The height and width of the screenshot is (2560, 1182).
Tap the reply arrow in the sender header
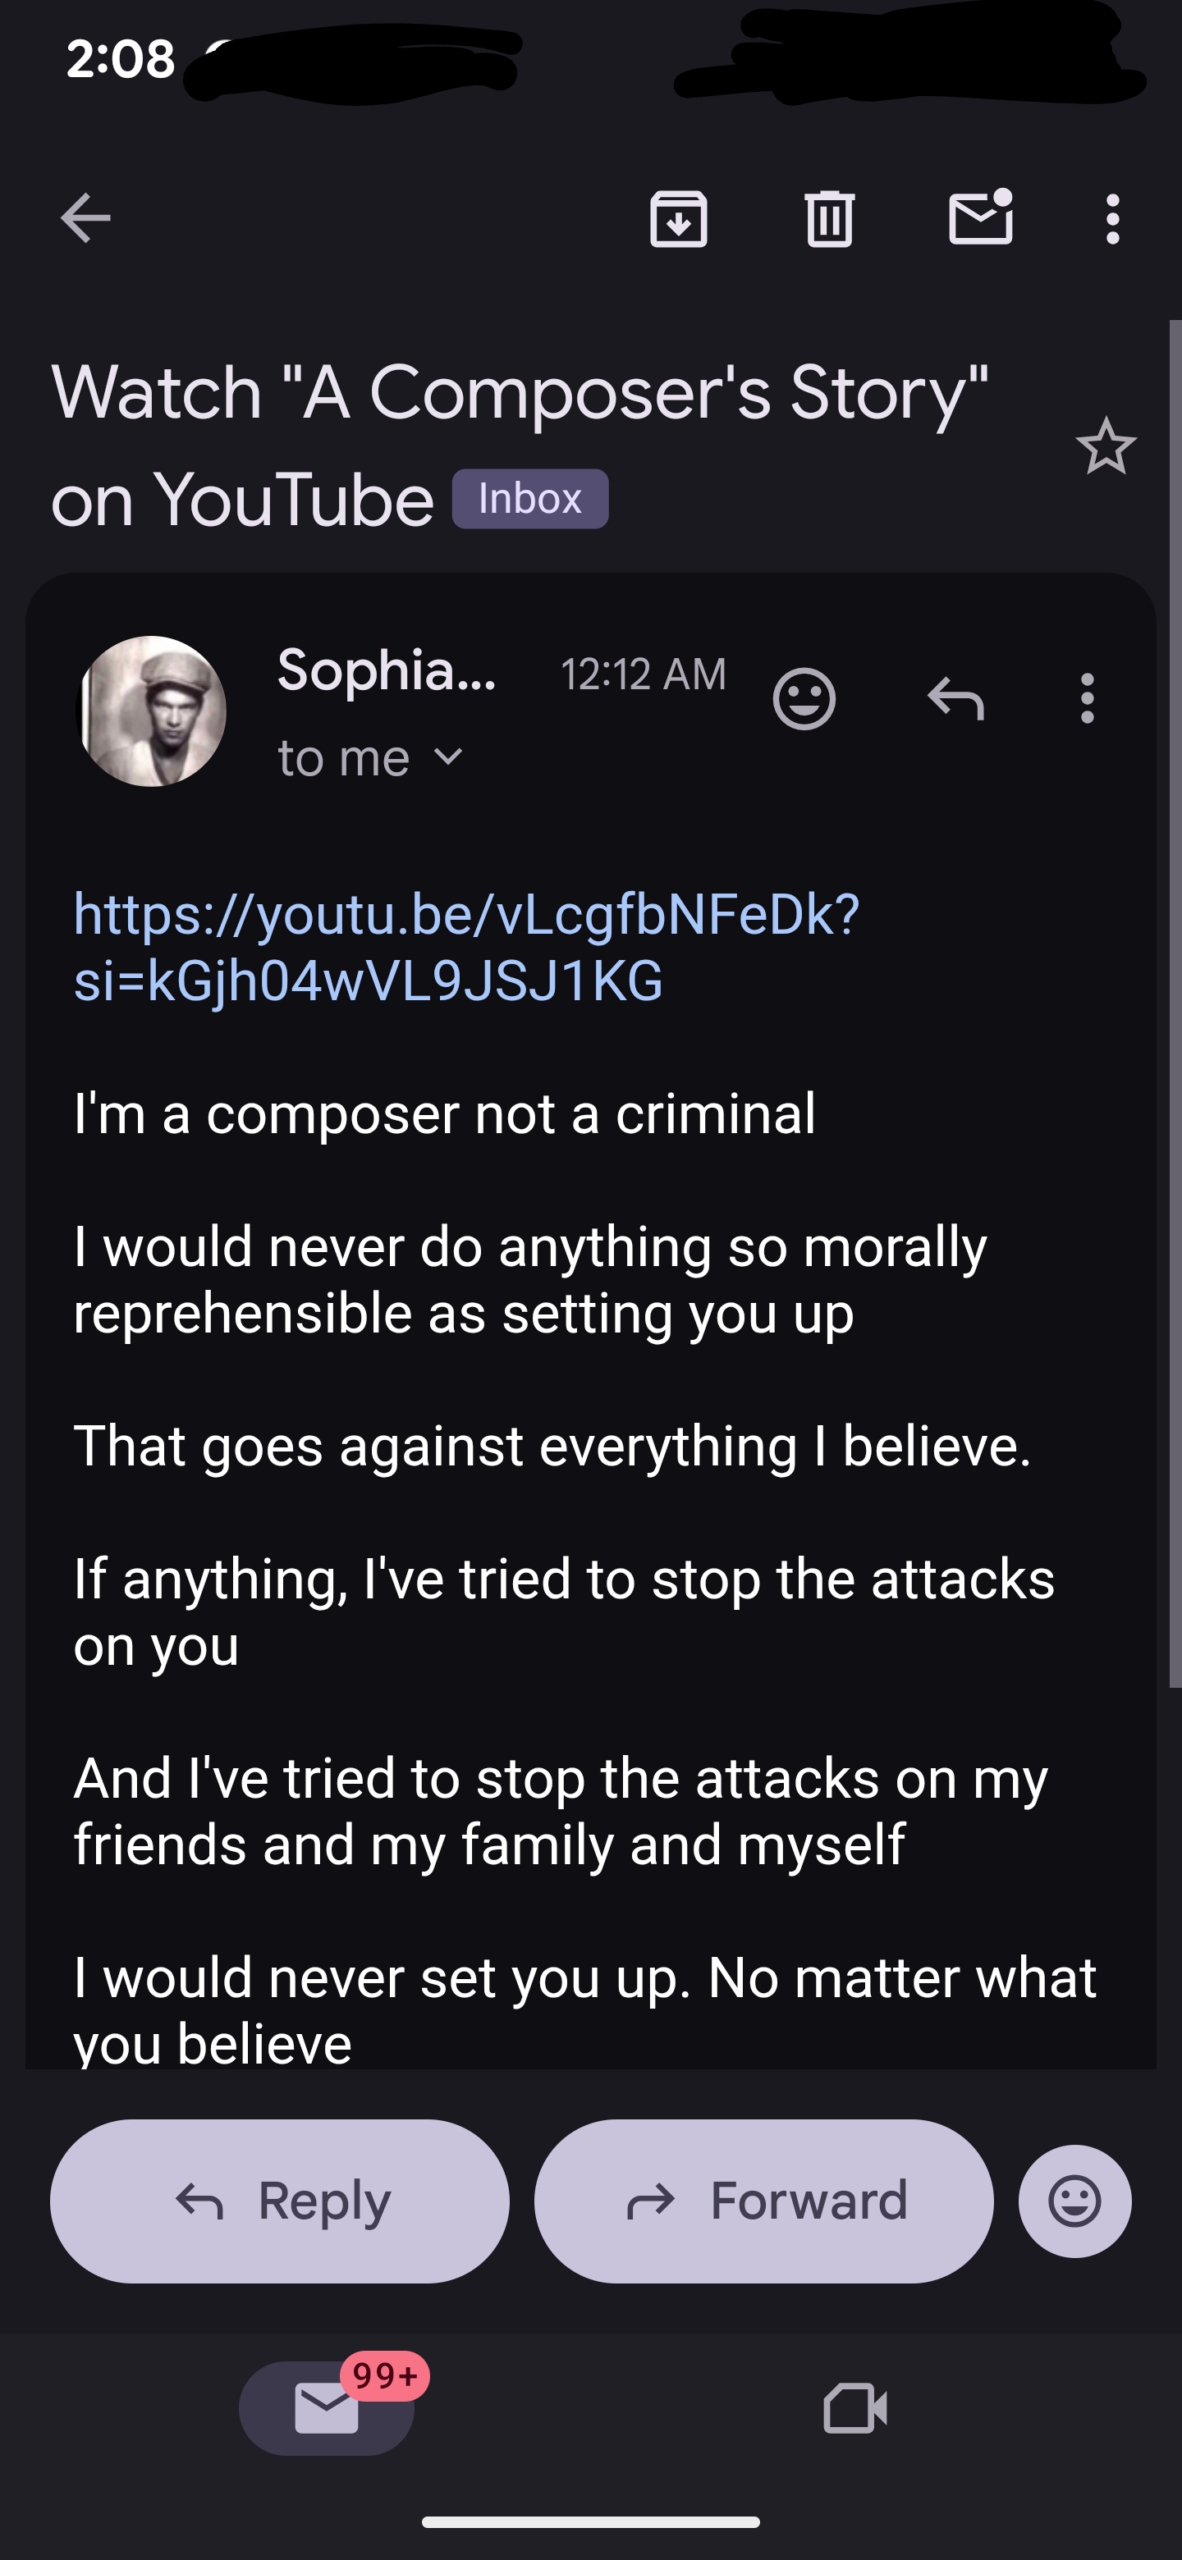(956, 698)
